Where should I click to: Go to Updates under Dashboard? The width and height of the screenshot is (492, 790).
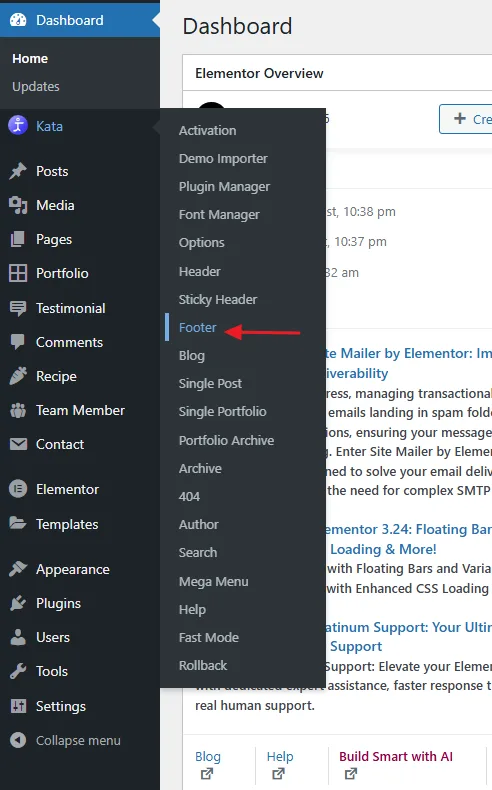tap(36, 87)
